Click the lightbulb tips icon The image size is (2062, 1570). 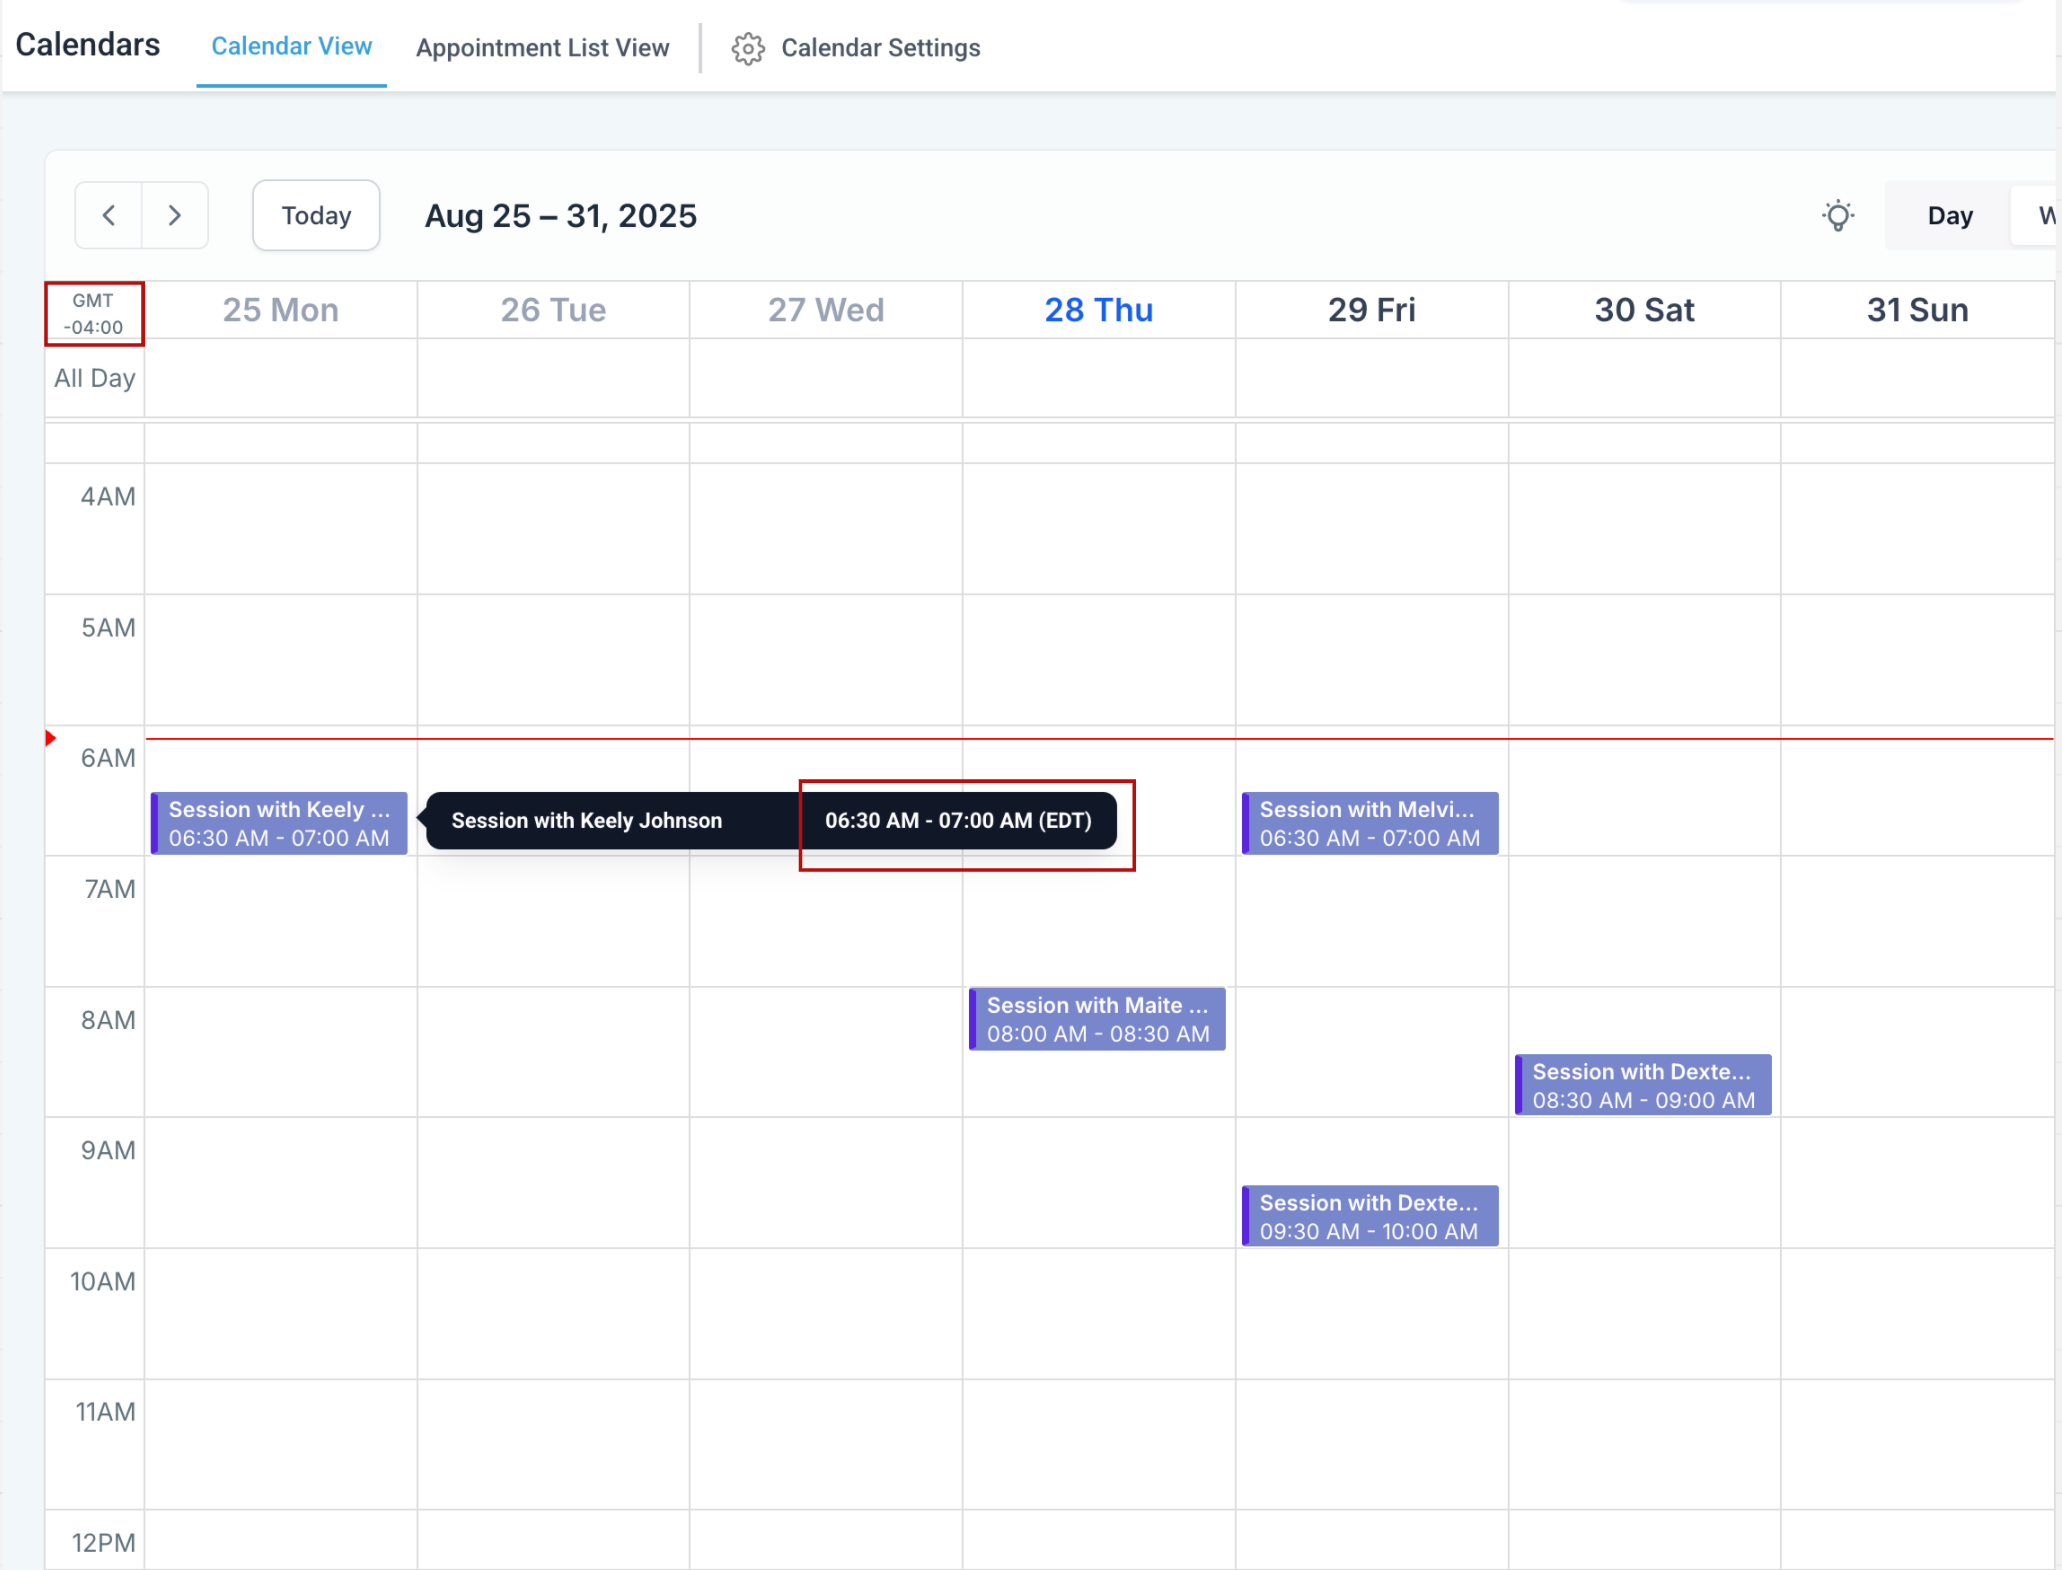point(1838,215)
